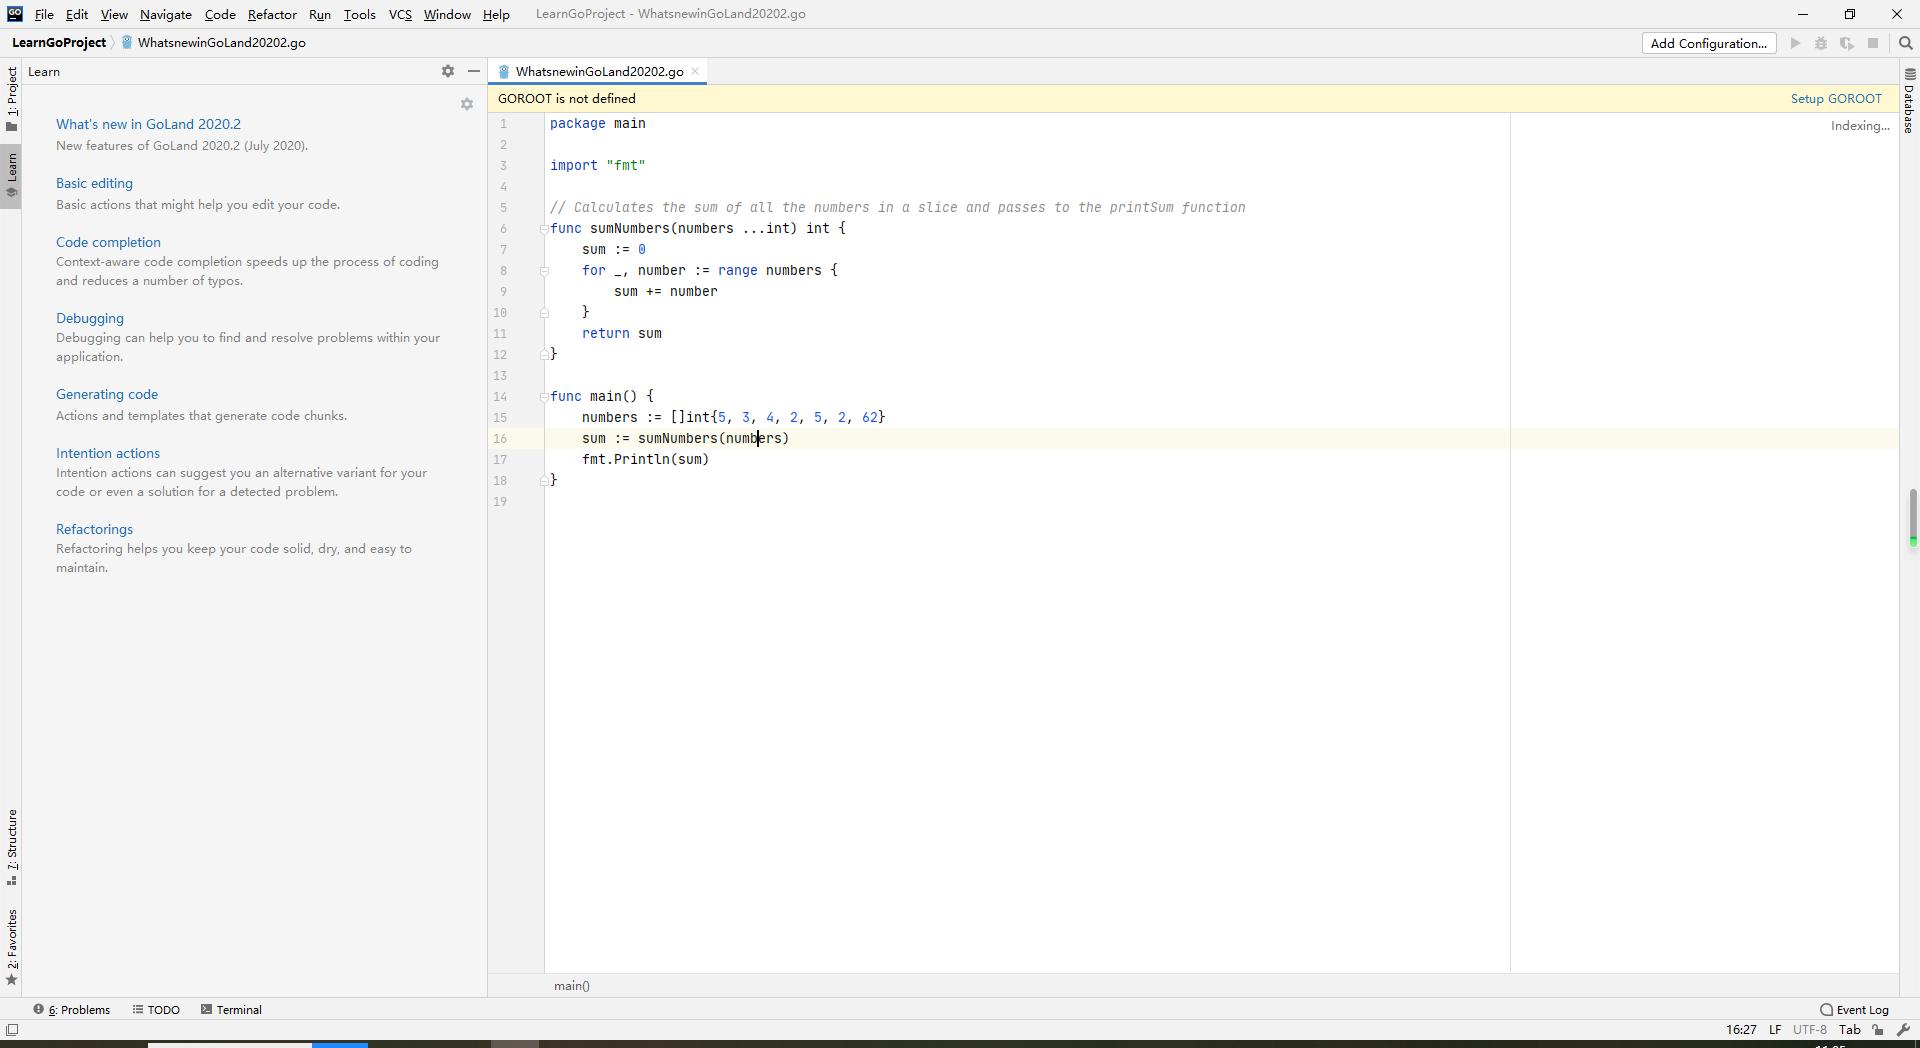
Task: Click the Stop square icon
Action: 1873,43
